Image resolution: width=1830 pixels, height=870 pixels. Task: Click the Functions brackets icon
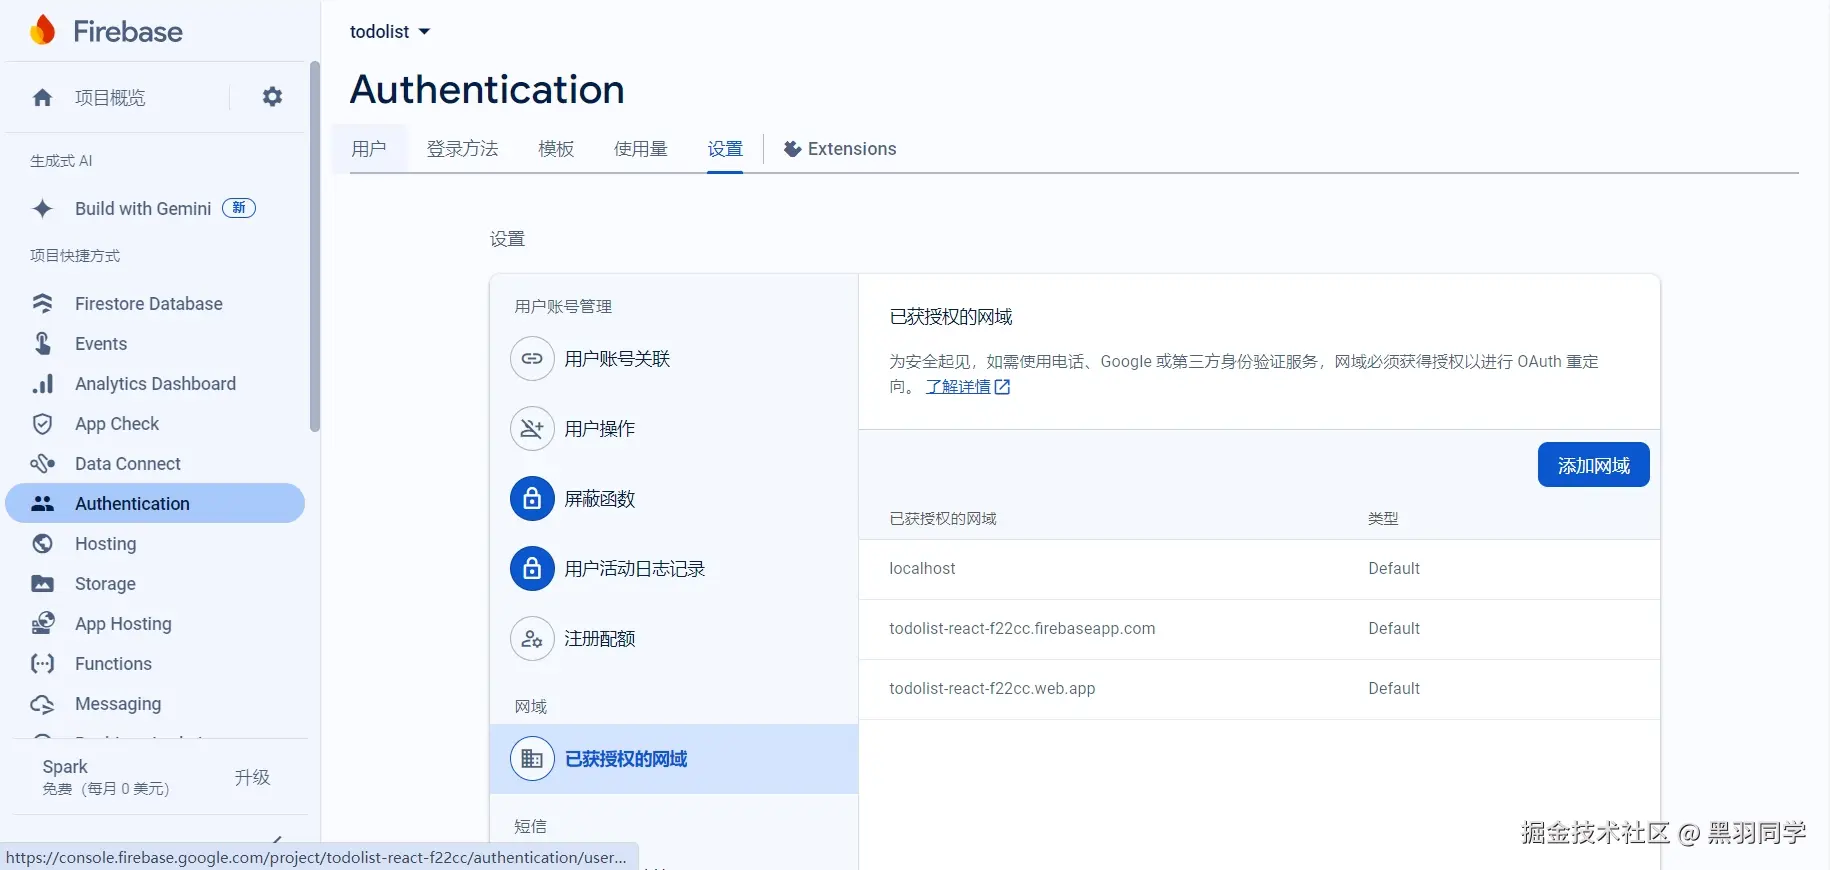tap(42, 663)
